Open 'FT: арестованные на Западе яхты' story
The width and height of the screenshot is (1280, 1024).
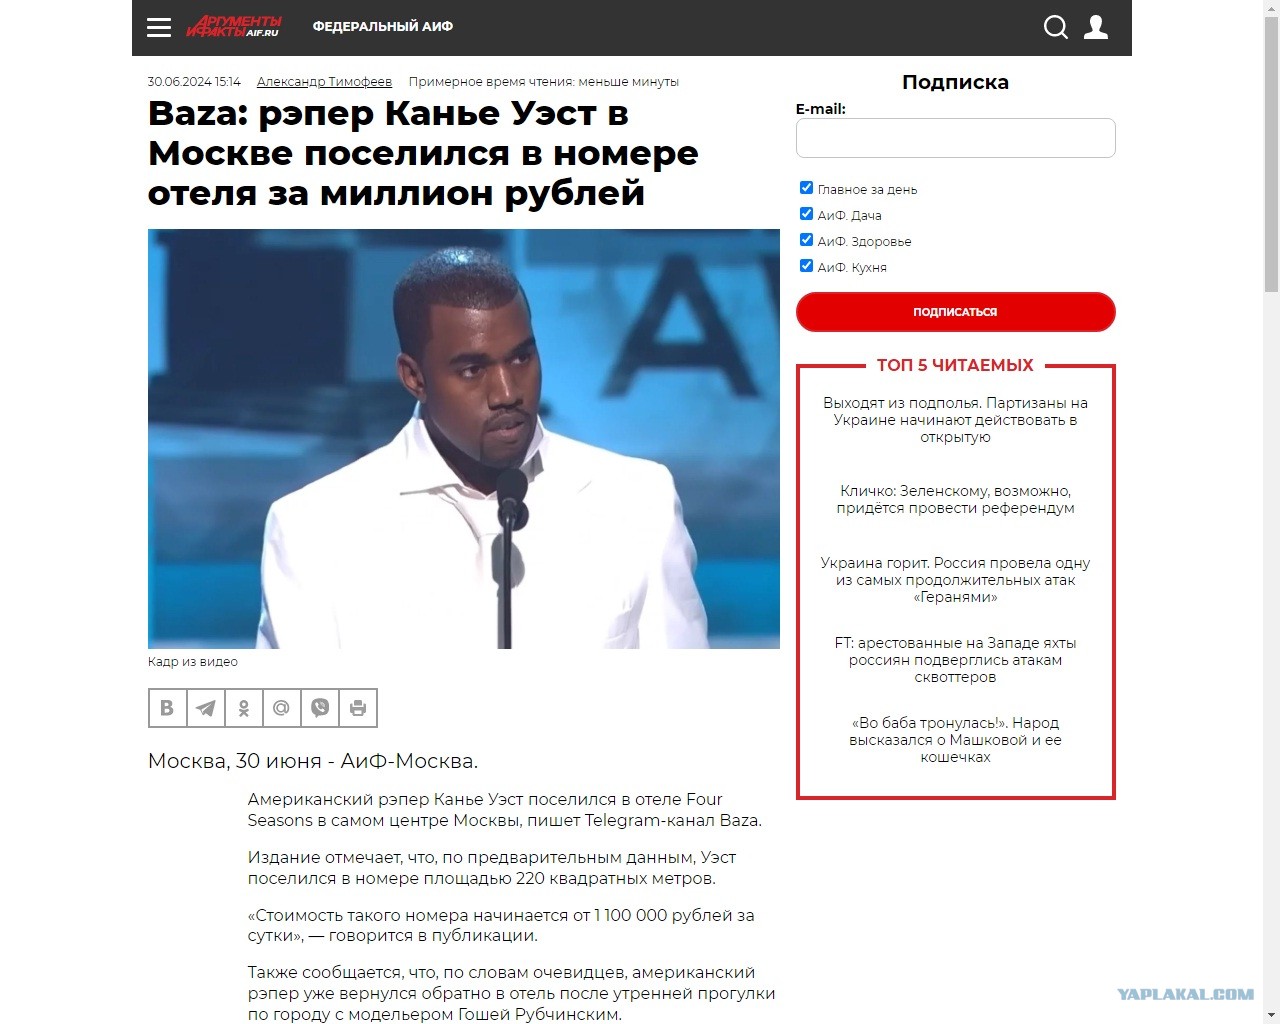[x=955, y=660]
